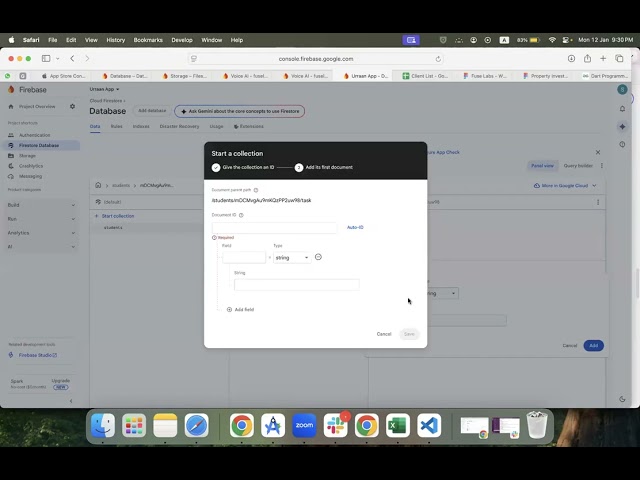The image size is (640, 480).
Task: Open the more options menu beside Query builder
Action: pyautogui.click(x=602, y=166)
